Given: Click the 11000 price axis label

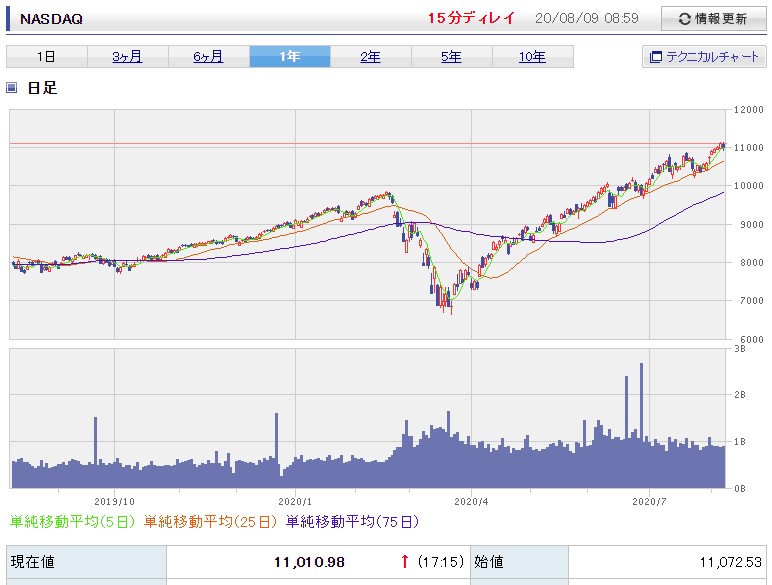Looking at the screenshot, I should point(748,148).
